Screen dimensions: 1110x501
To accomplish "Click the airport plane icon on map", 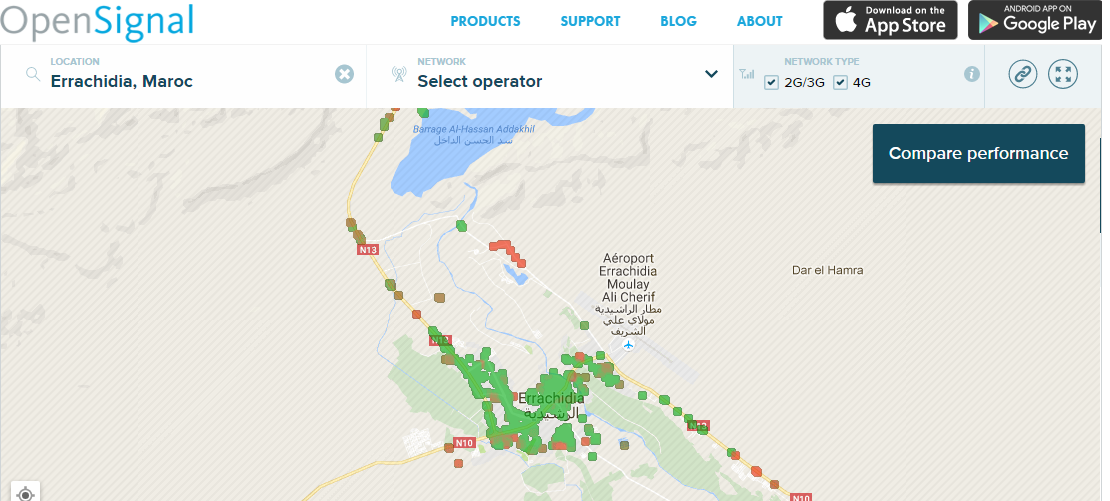I will (x=628, y=345).
